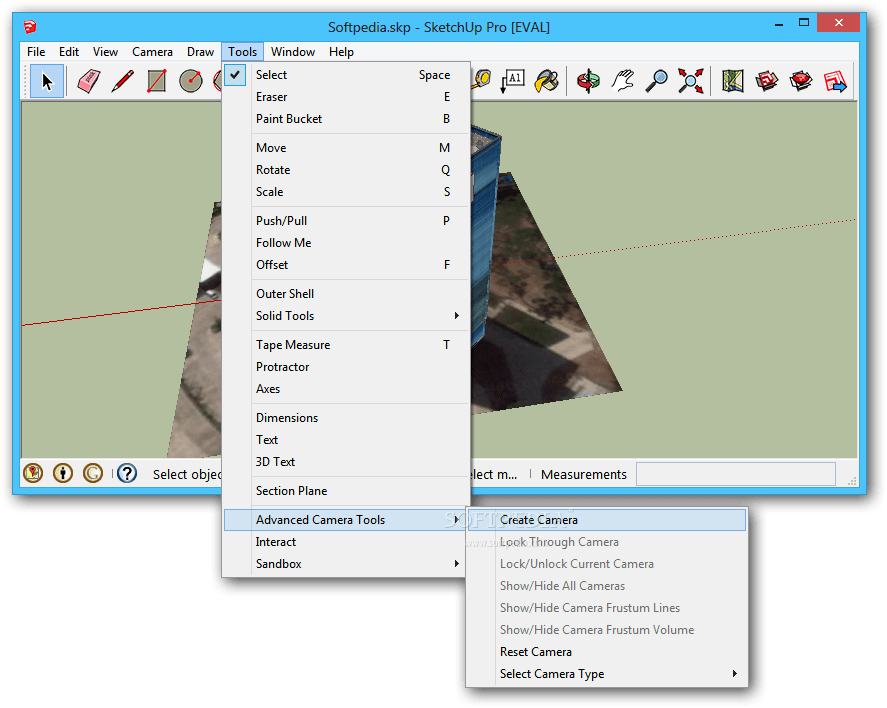The width and height of the screenshot is (887, 708).
Task: Click the Tape Measure toolbar icon
Action: tap(481, 80)
